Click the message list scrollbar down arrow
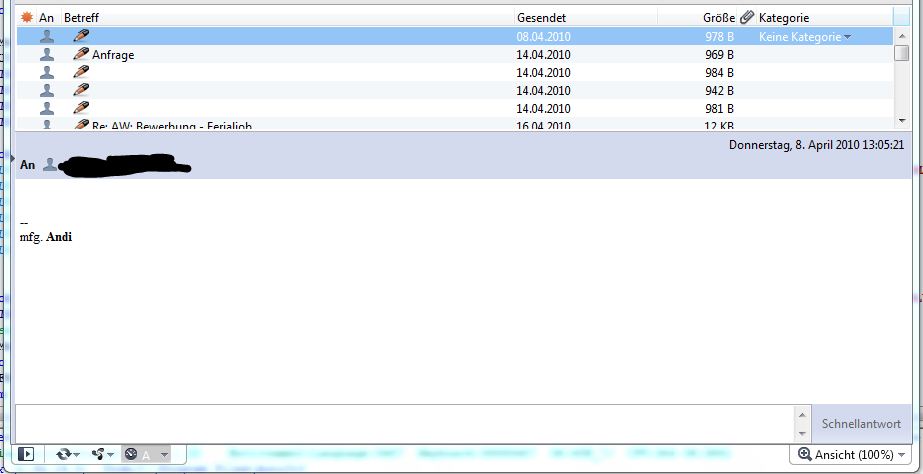Screen dimensions: 923x474 pyautogui.click(x=902, y=121)
